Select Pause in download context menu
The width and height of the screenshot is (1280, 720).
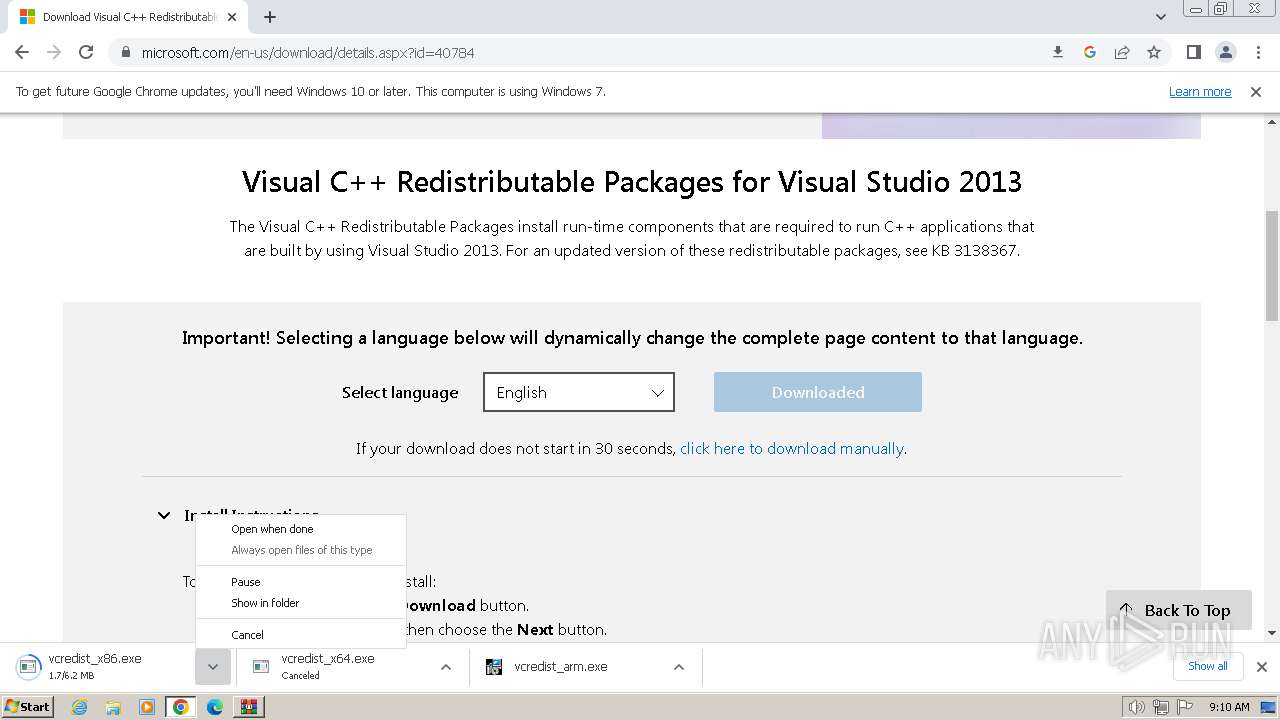246,582
